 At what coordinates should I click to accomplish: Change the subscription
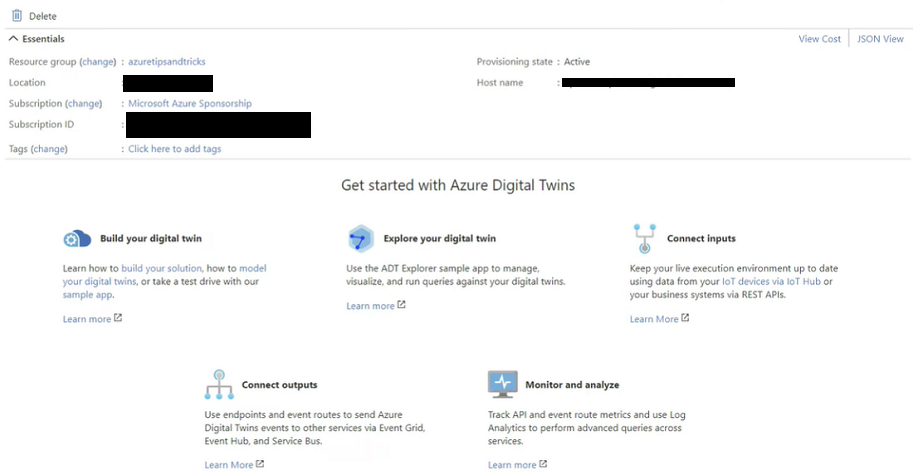click(84, 104)
